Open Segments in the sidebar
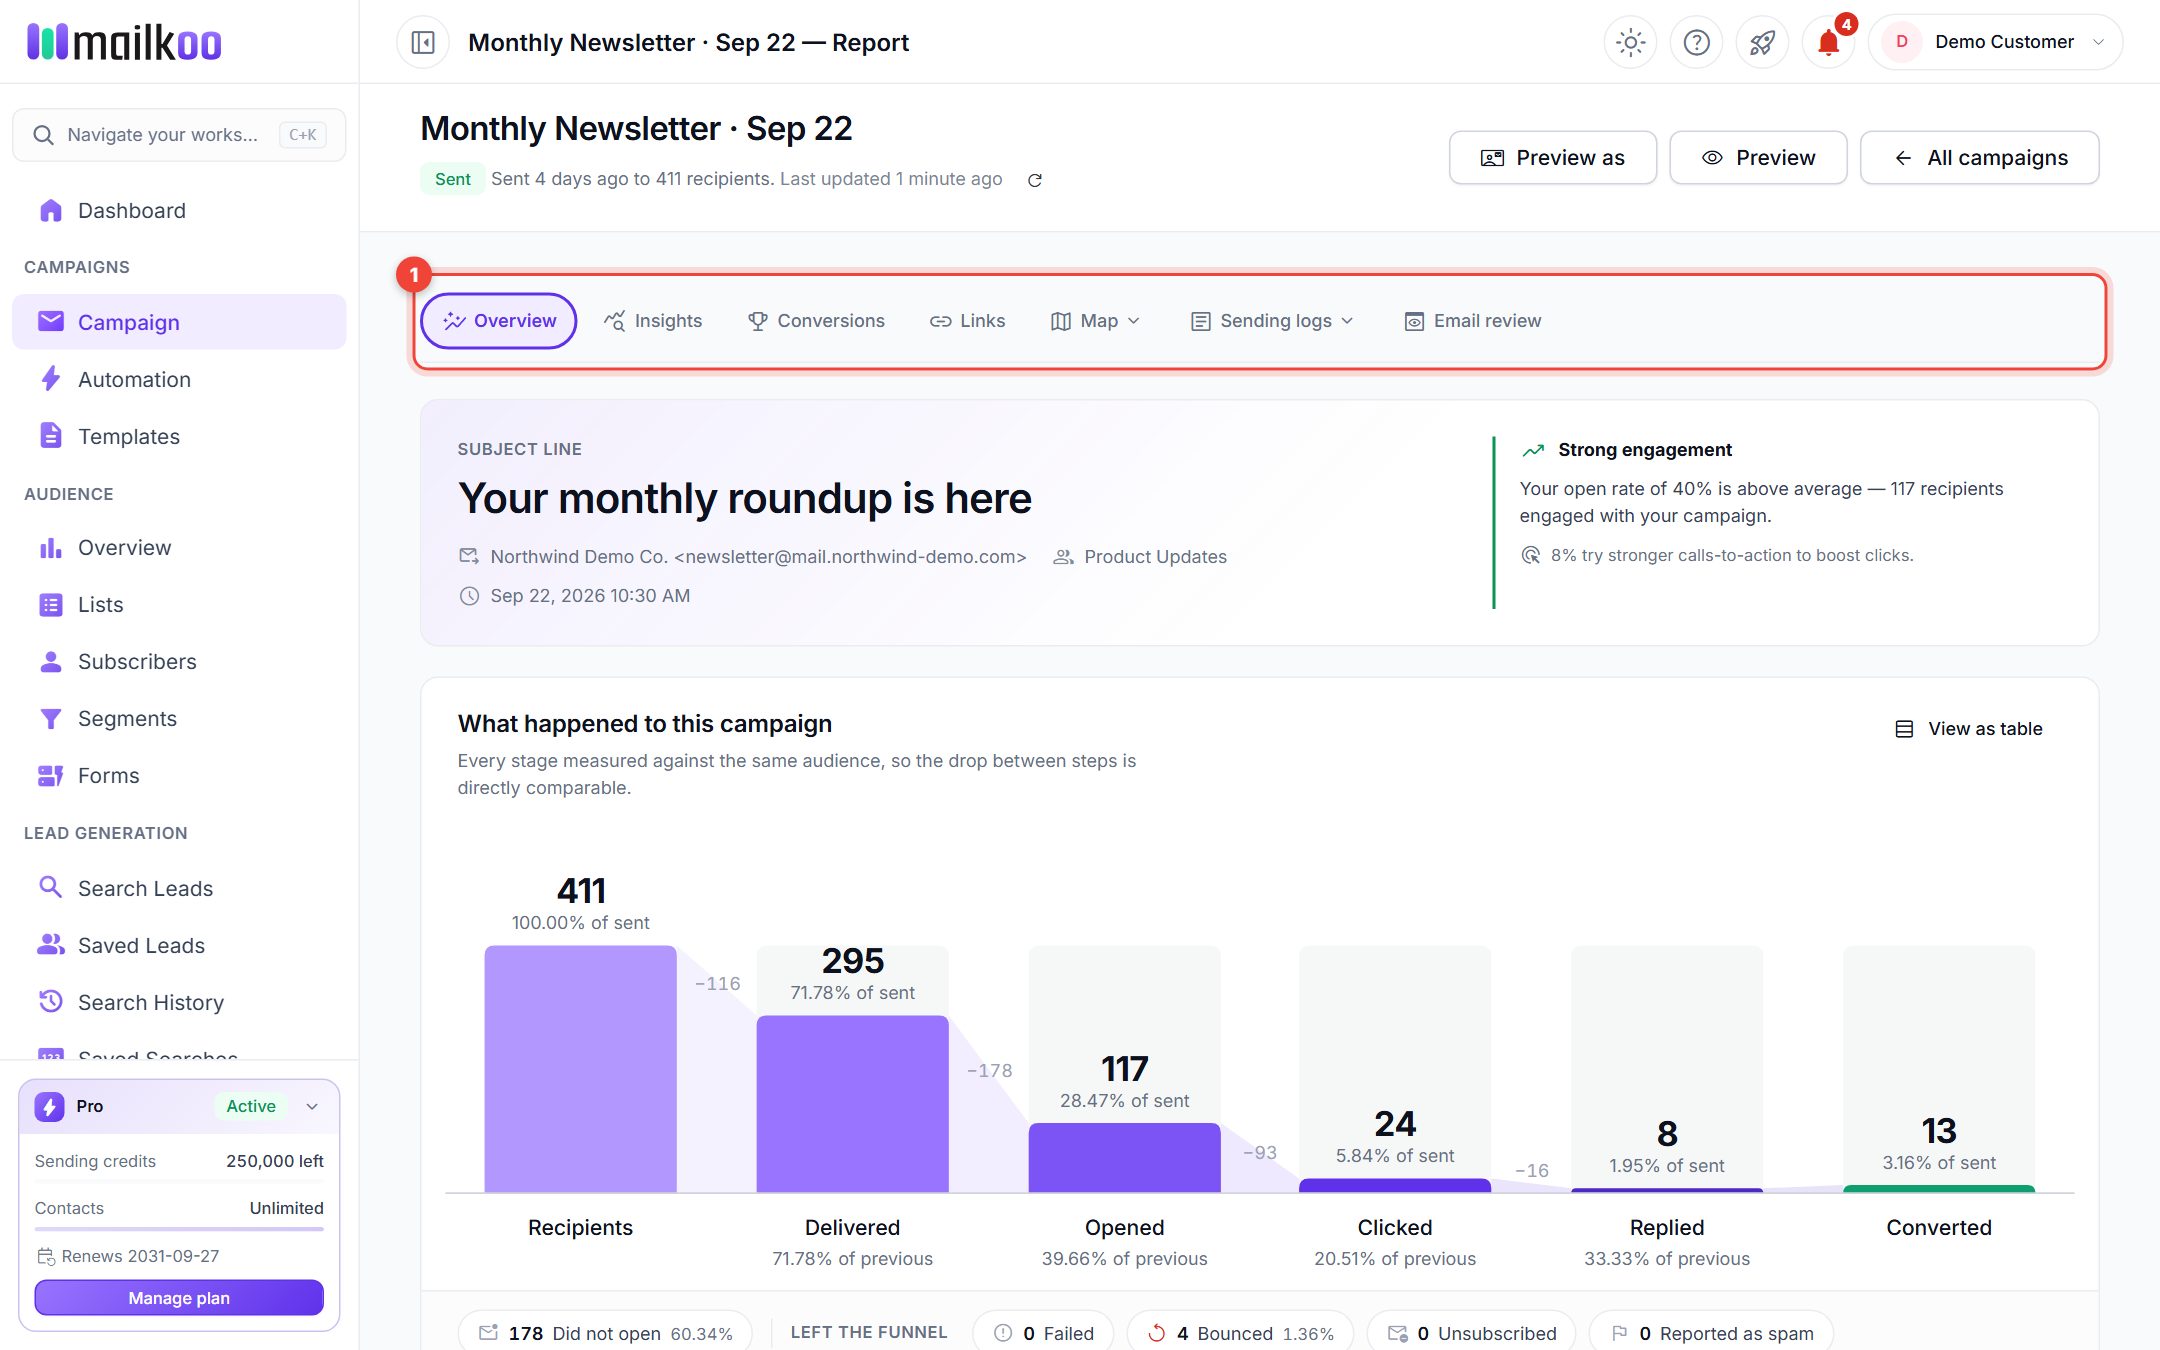2160x1350 pixels. [179, 719]
